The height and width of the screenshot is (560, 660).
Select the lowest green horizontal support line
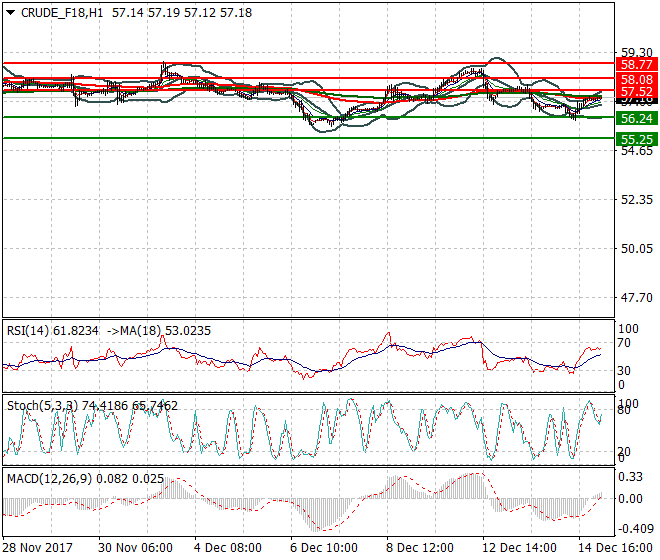pos(300,138)
